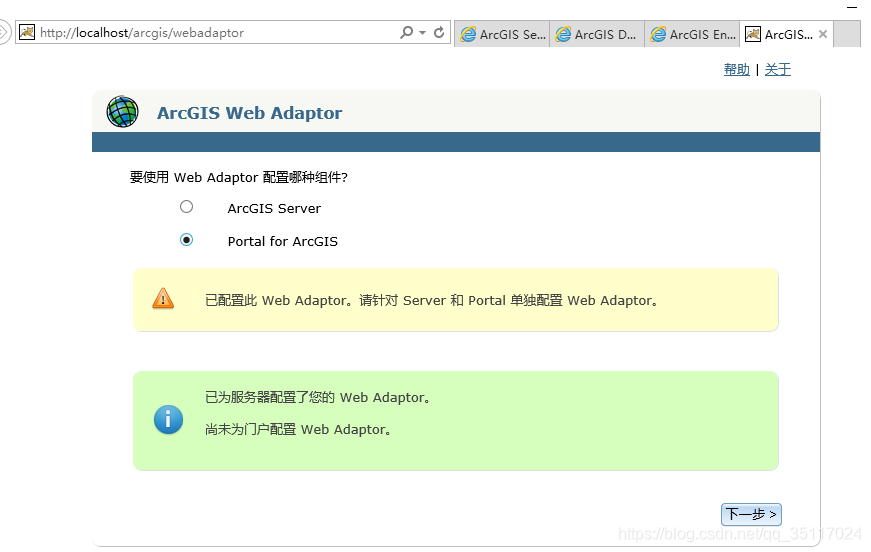The image size is (871, 552).
Task: Open the 关于 about link
Action: point(778,70)
